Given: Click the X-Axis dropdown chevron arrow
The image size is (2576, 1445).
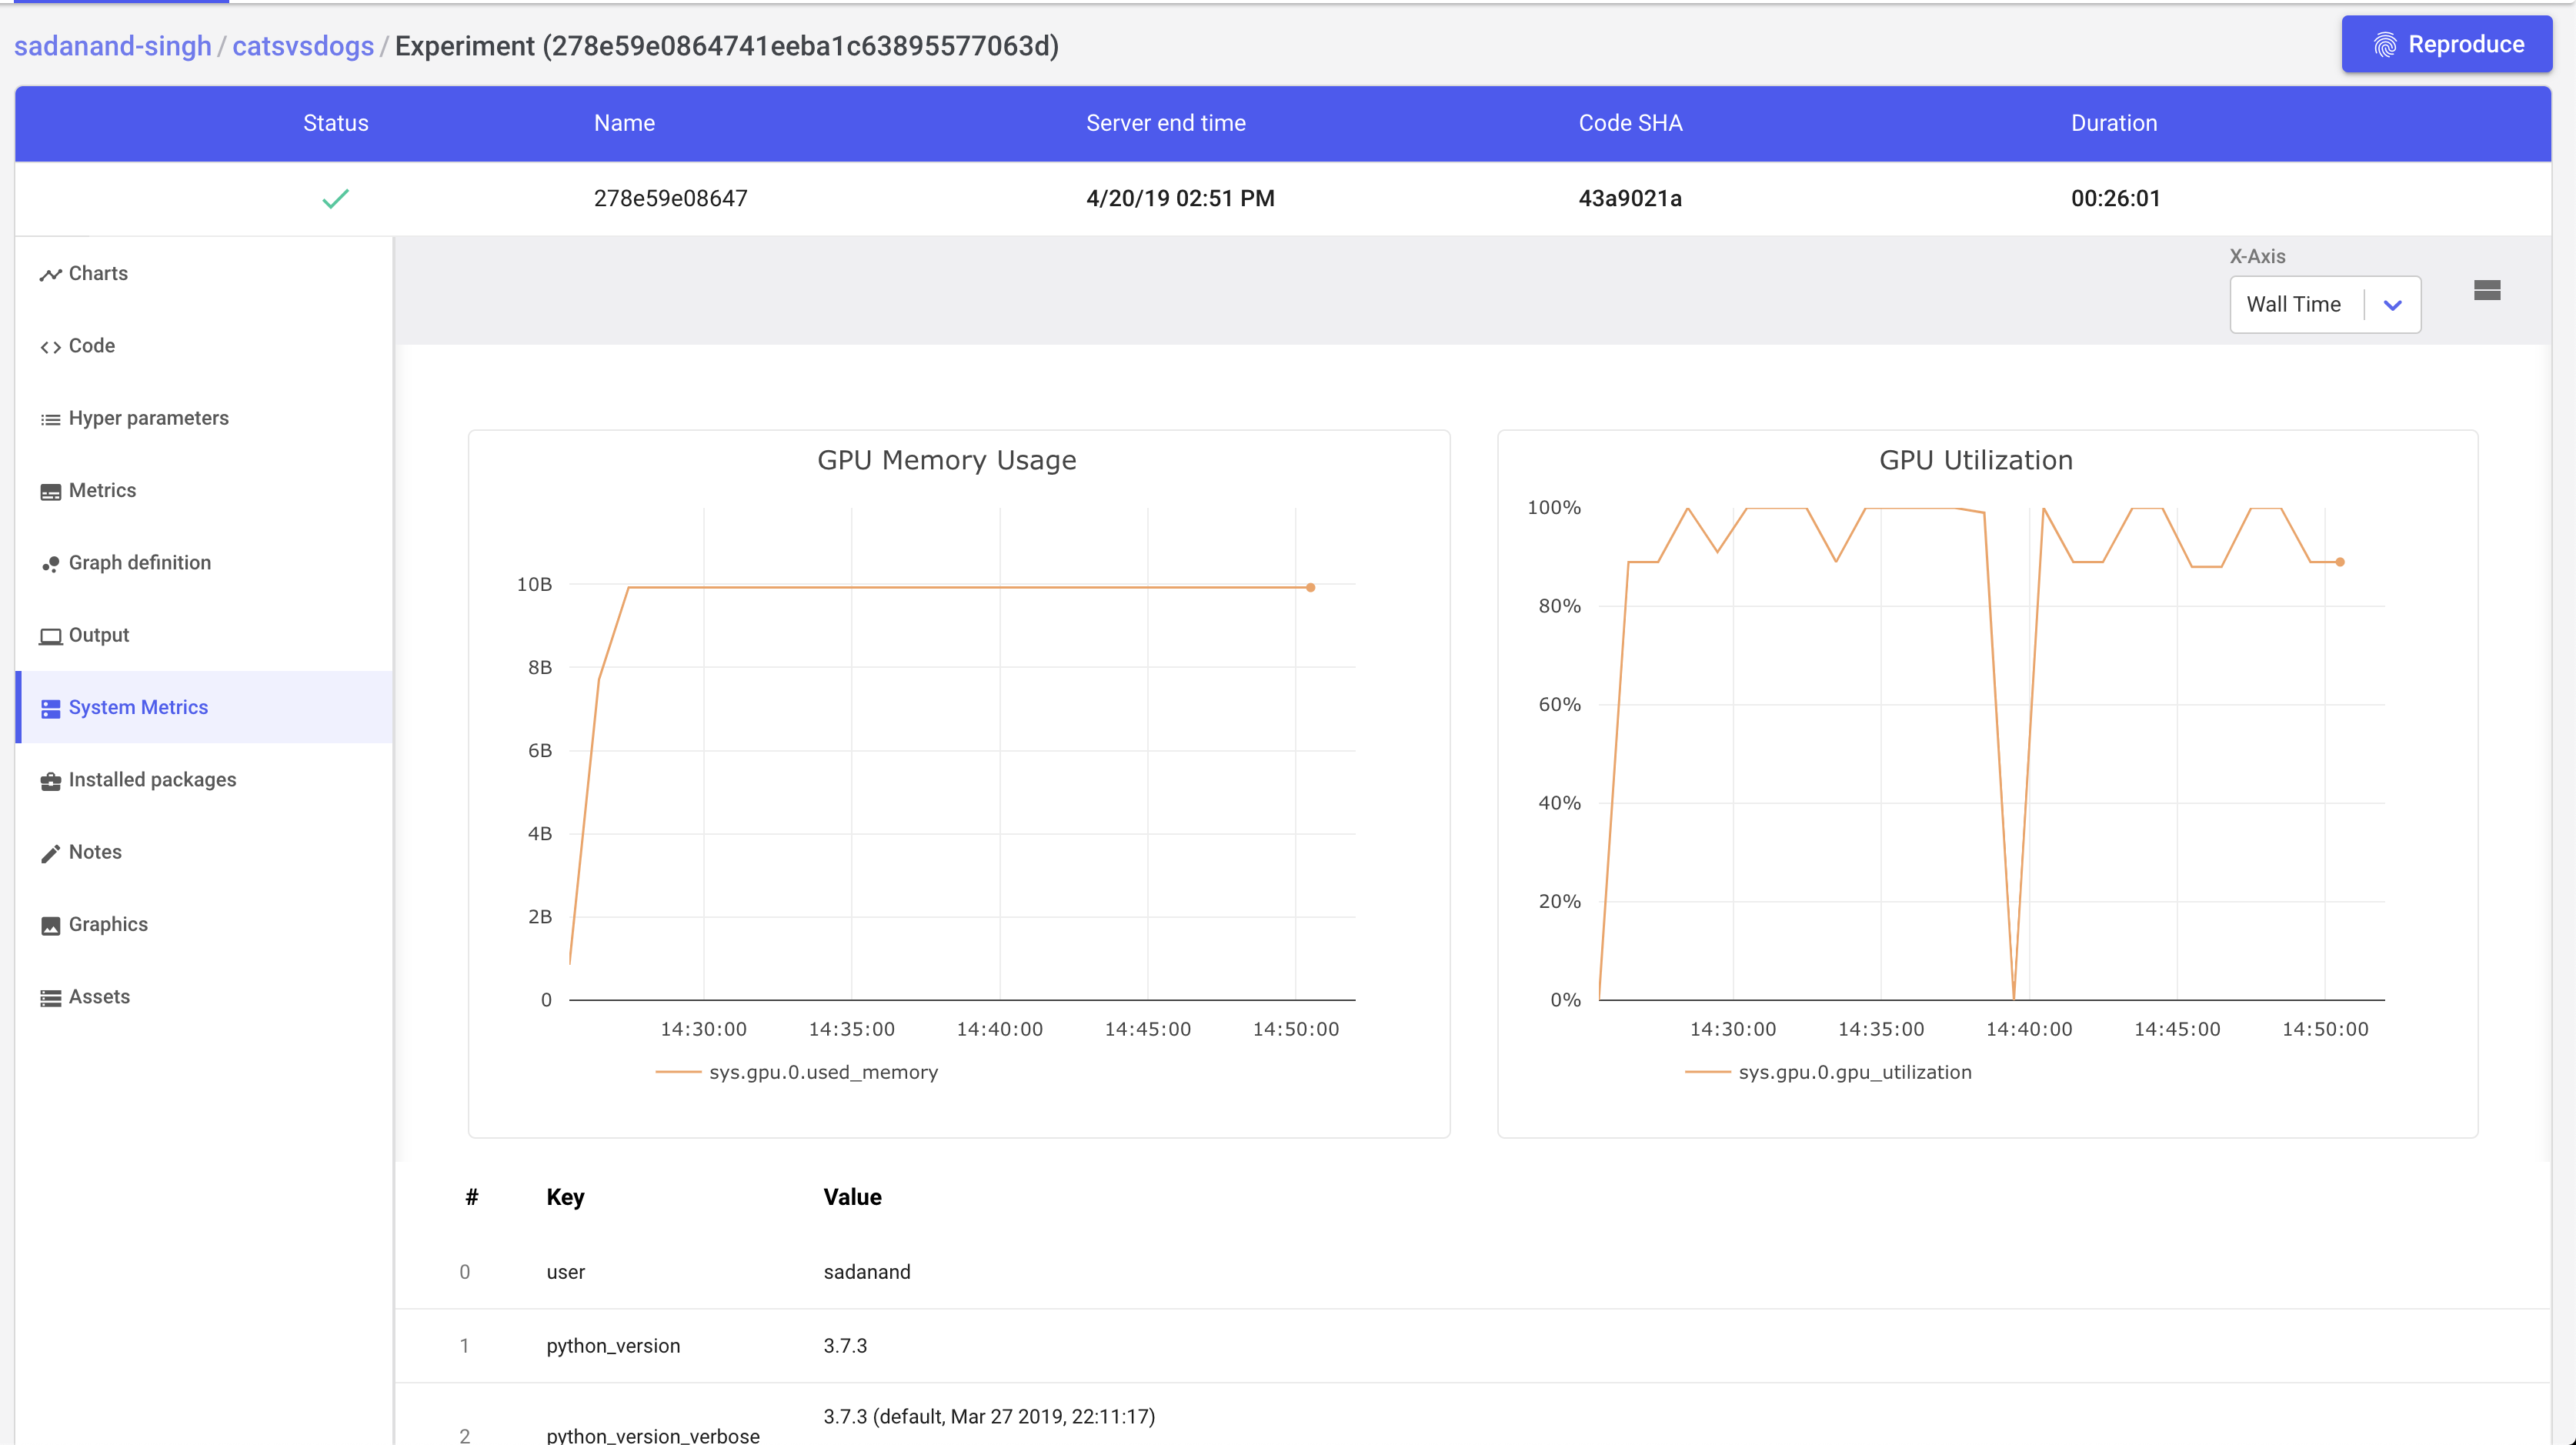Looking at the screenshot, I should click(2392, 305).
